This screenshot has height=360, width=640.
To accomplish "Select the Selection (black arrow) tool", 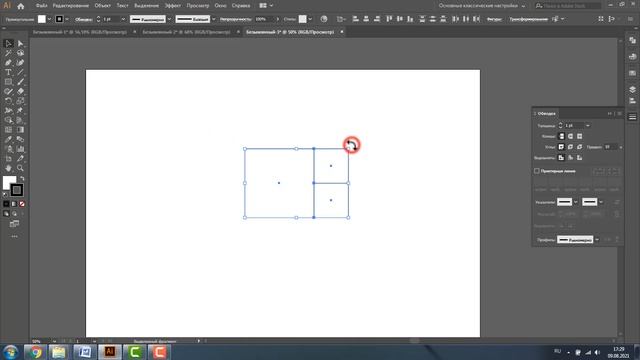I will pyautogui.click(x=8, y=43).
